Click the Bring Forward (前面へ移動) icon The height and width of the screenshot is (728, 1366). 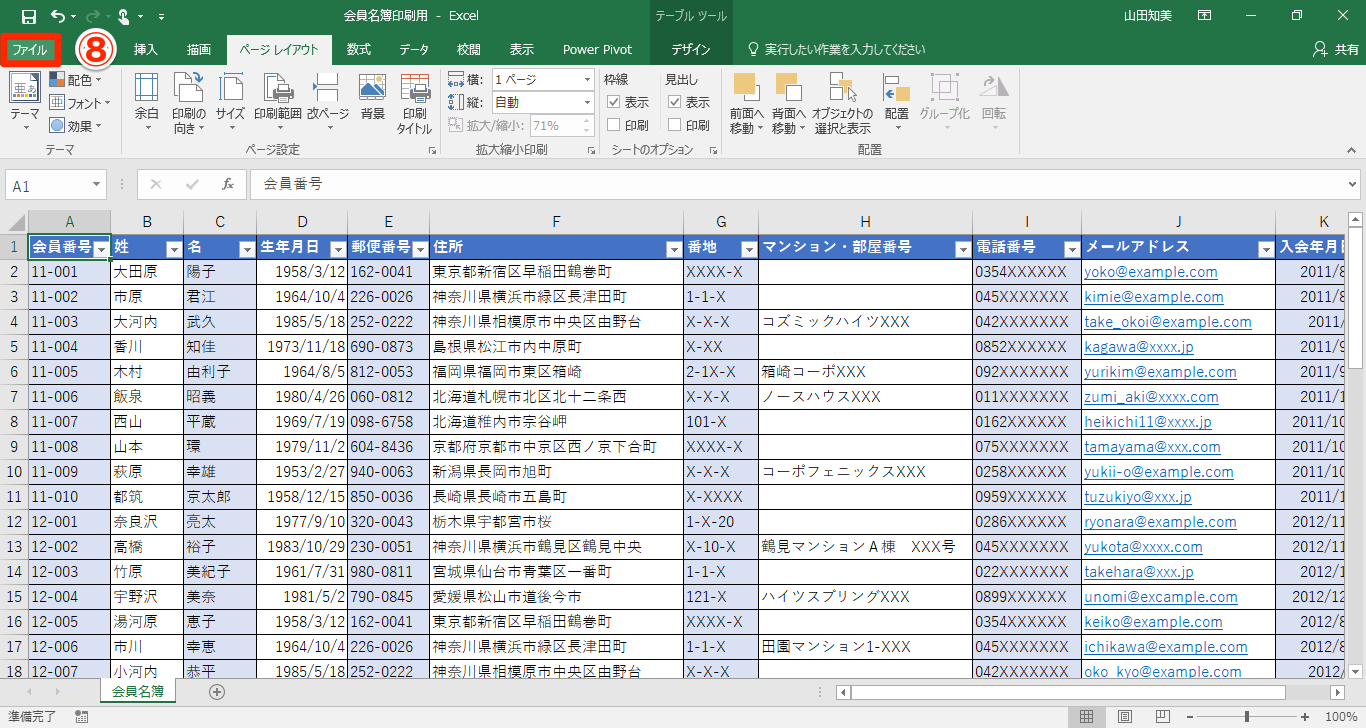(746, 87)
